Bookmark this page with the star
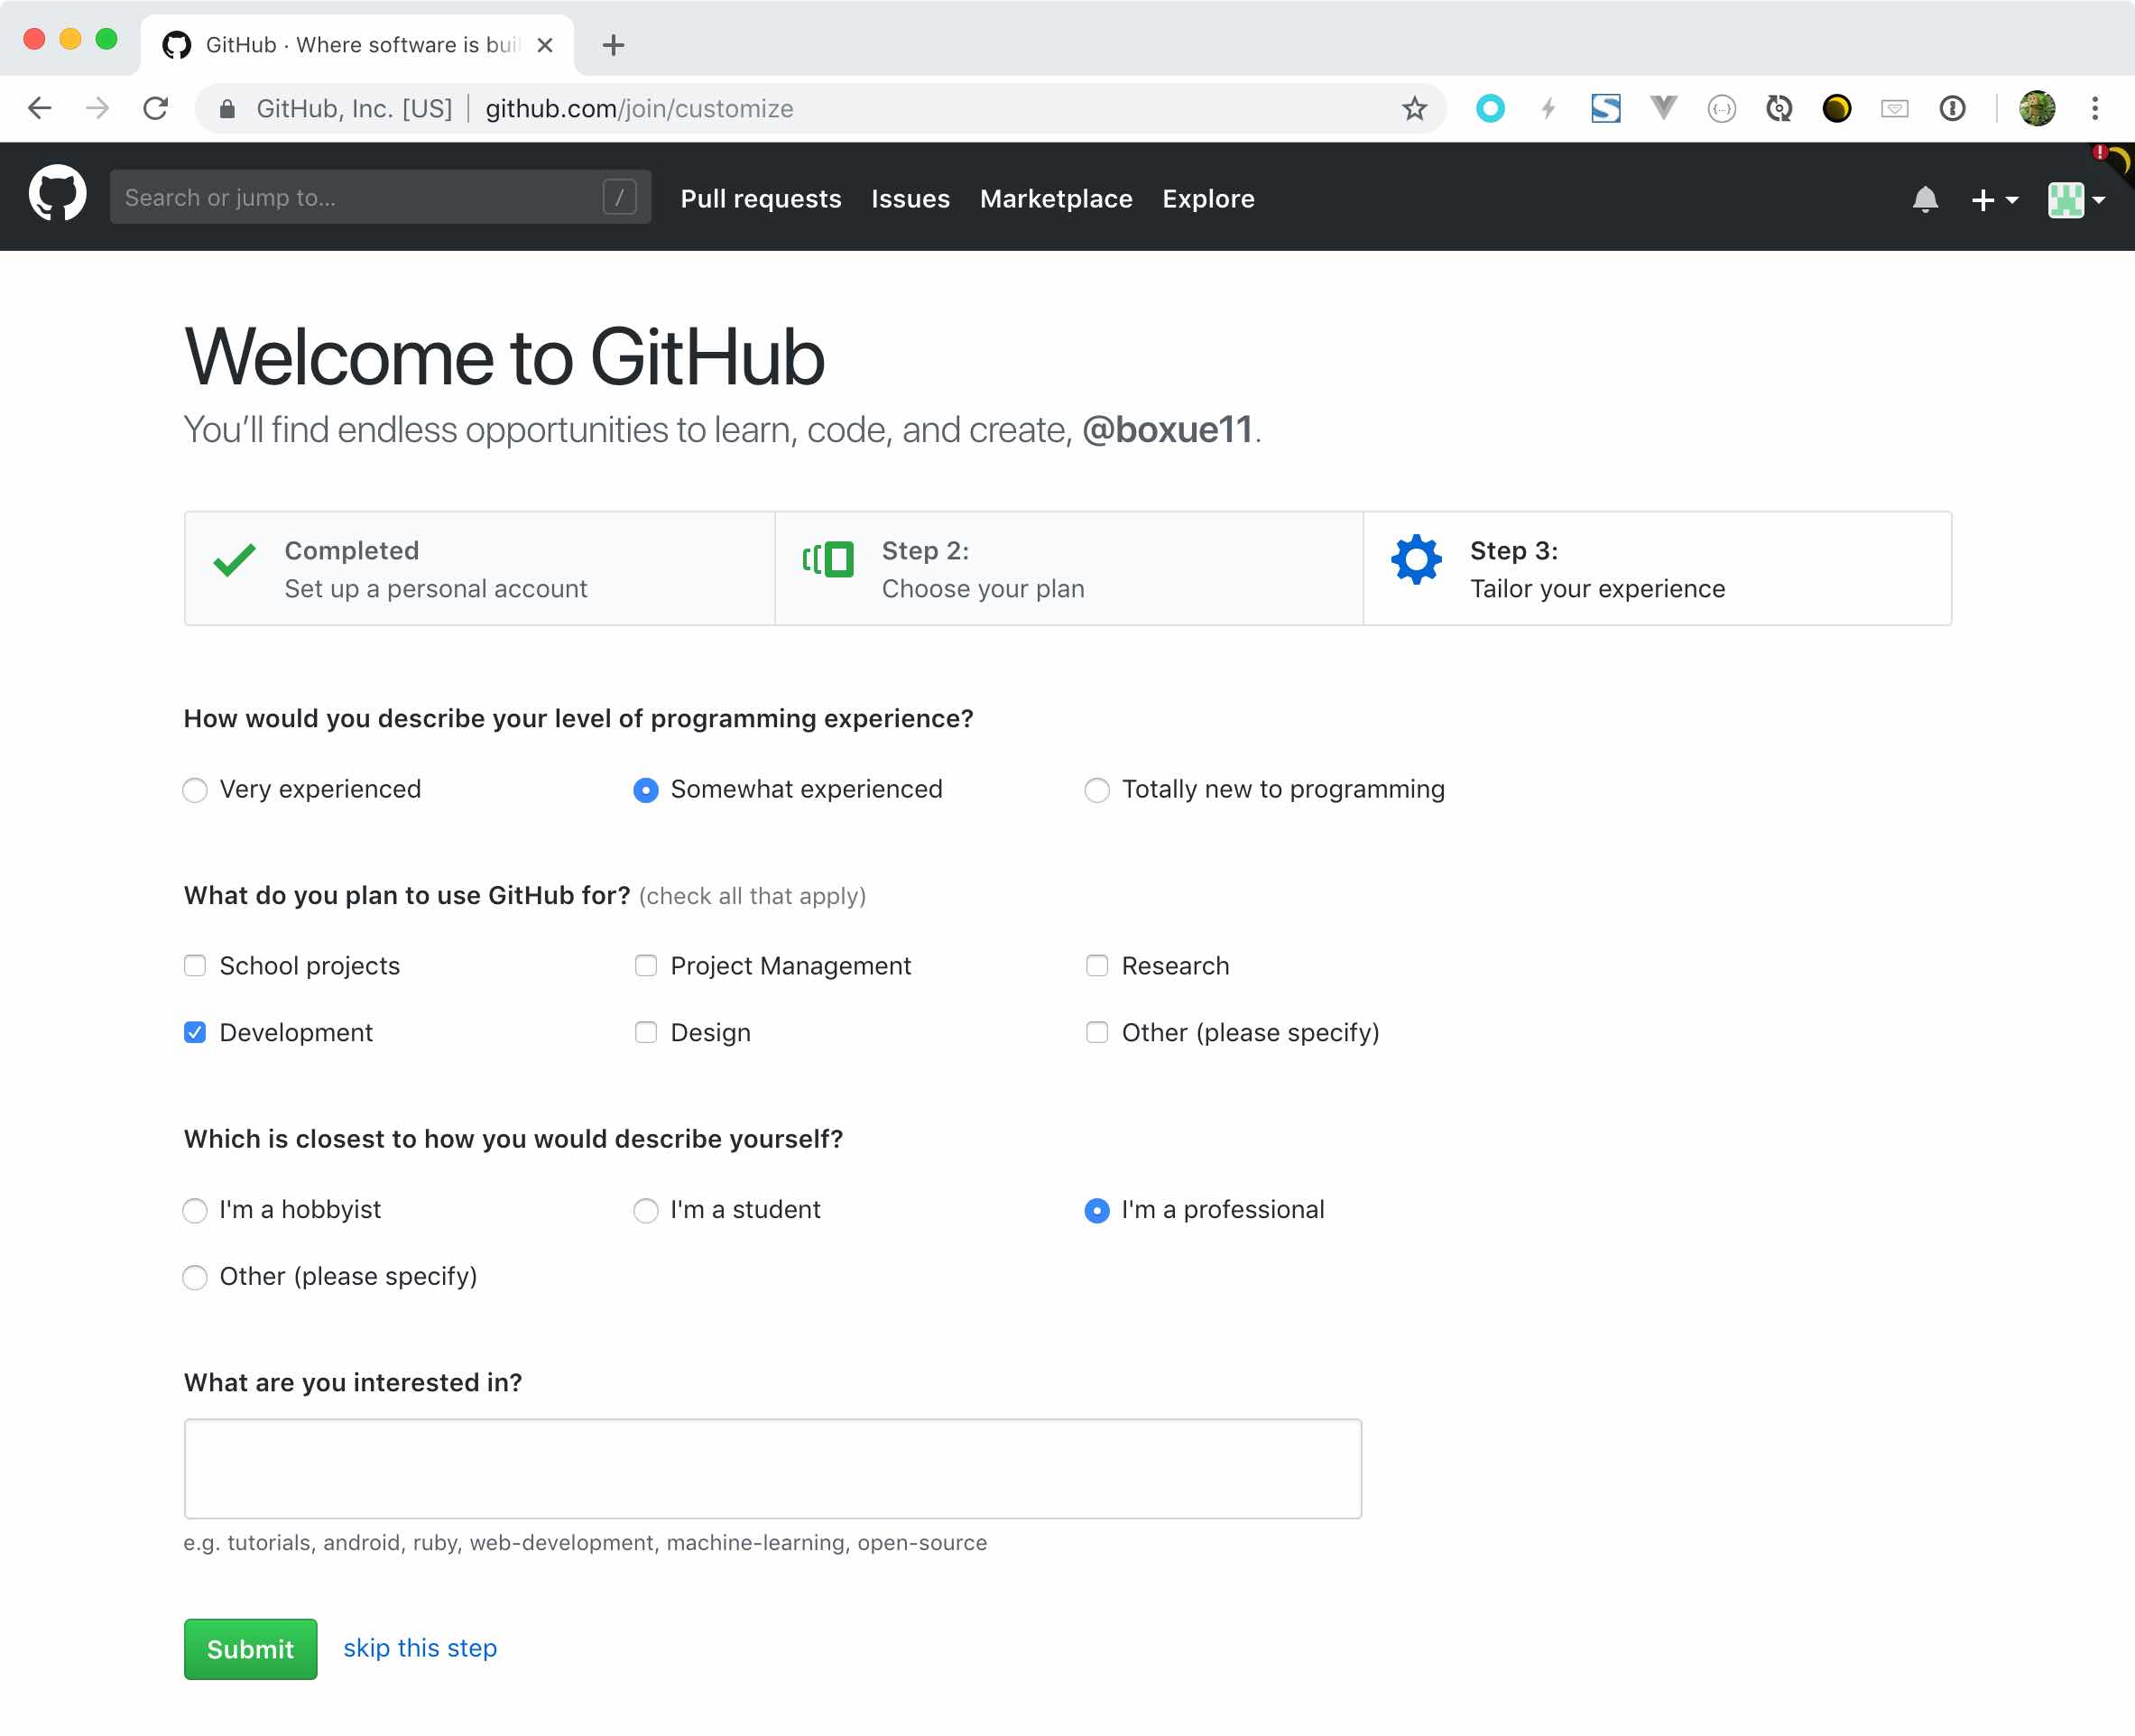Viewport: 2135px width, 1736px height. pos(1414,108)
